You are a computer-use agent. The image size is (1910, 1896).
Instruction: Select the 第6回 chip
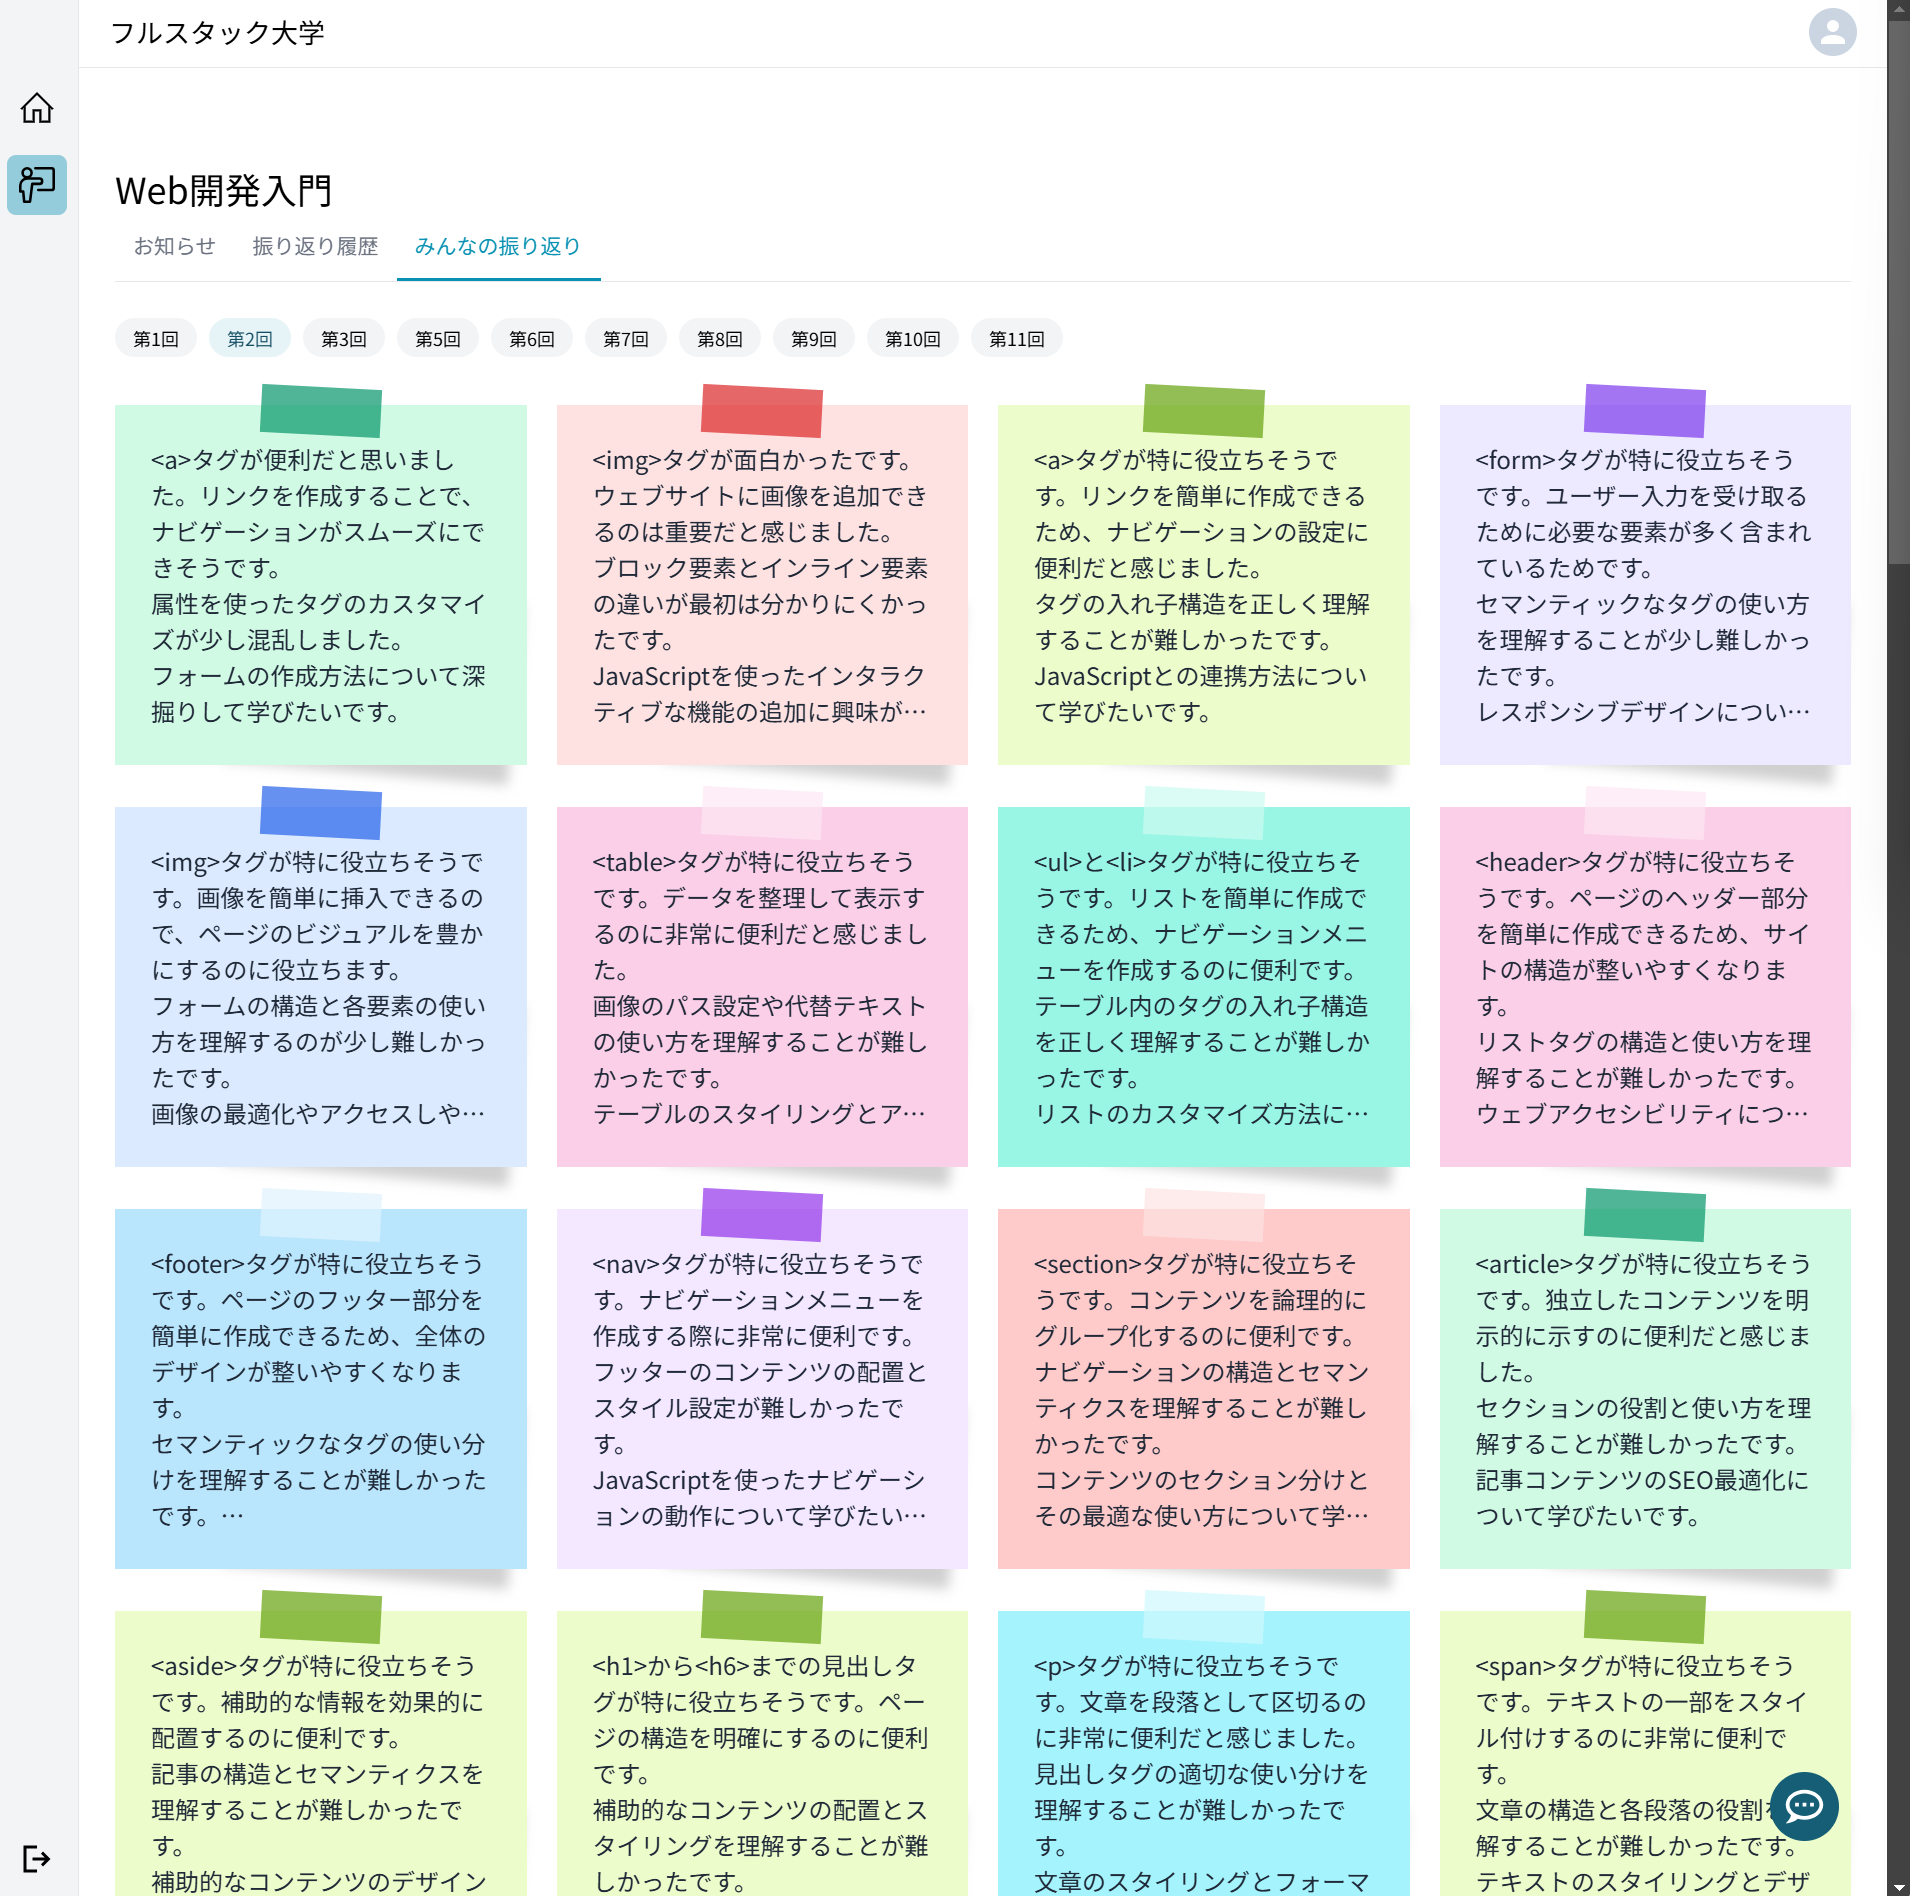[x=531, y=338]
